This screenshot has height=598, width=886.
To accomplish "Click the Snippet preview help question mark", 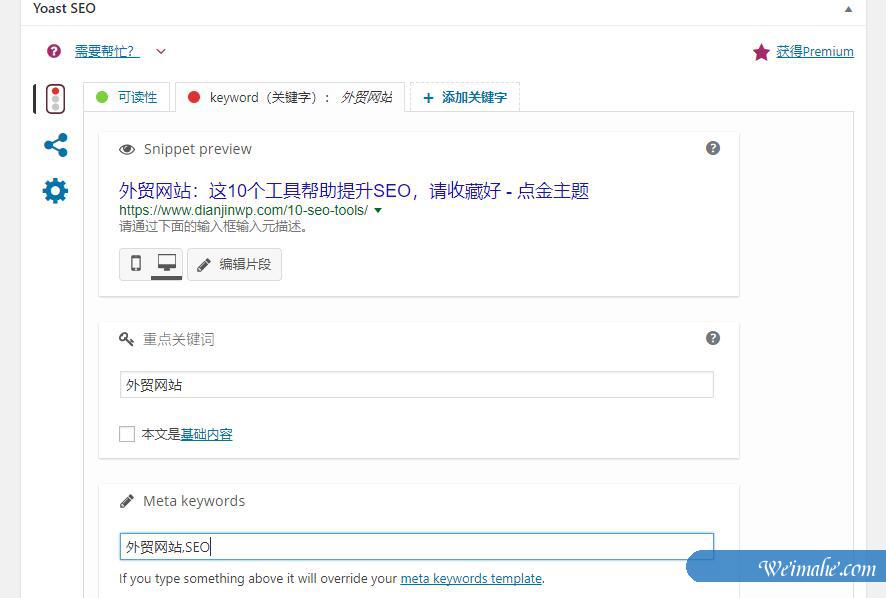I will tap(713, 147).
